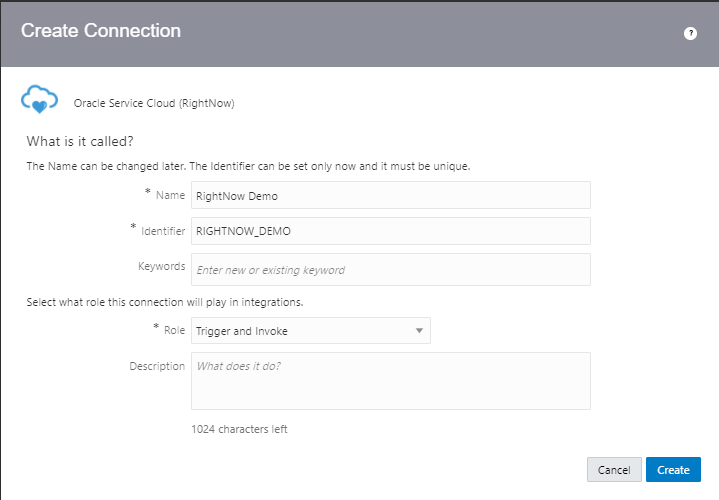Image resolution: width=719 pixels, height=500 pixels.
Task: Click the Keywords field label
Action: point(161,266)
